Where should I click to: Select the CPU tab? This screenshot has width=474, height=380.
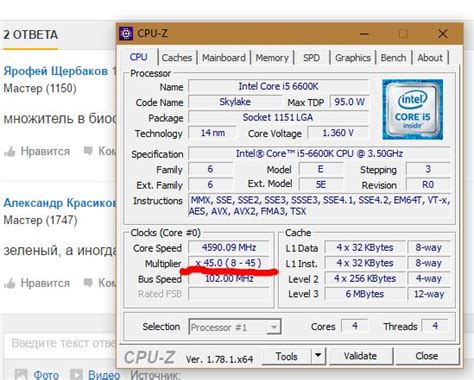(x=138, y=57)
